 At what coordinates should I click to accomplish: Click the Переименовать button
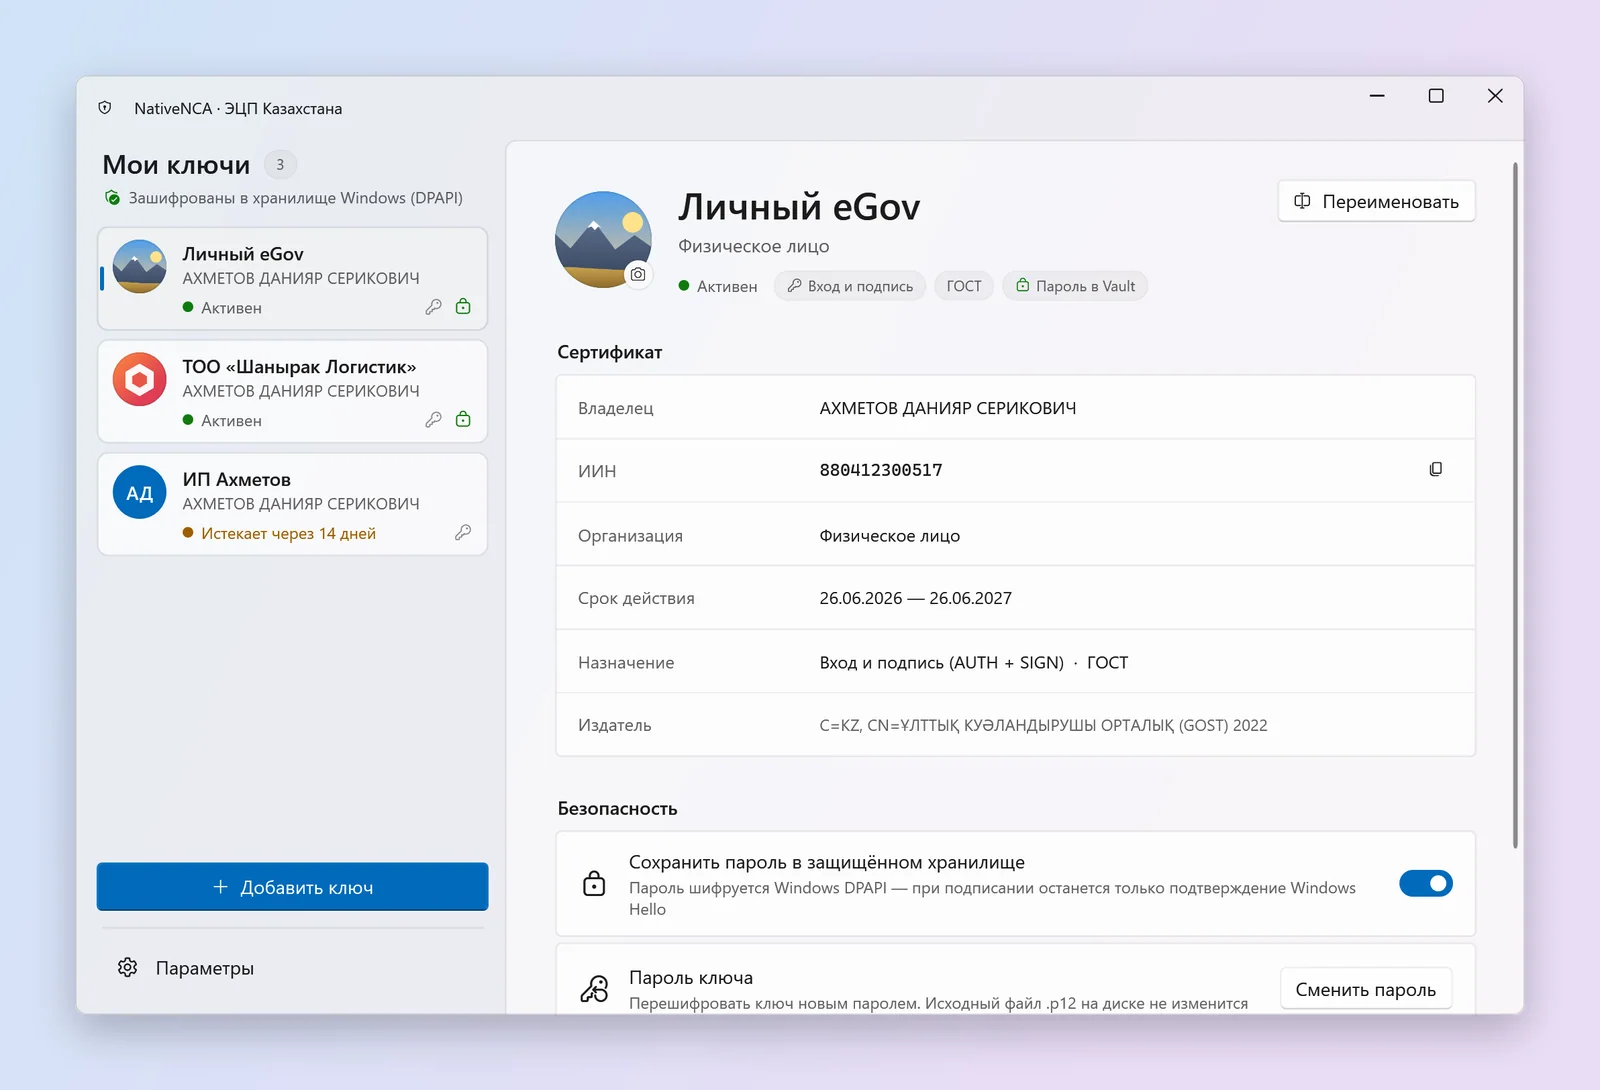pos(1377,201)
